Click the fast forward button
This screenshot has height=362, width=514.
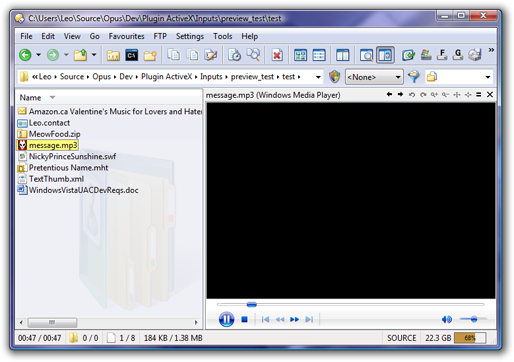(x=294, y=319)
